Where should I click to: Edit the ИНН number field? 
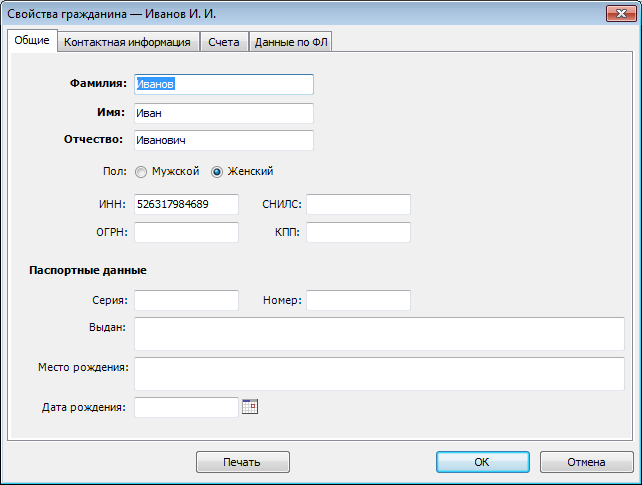point(186,205)
